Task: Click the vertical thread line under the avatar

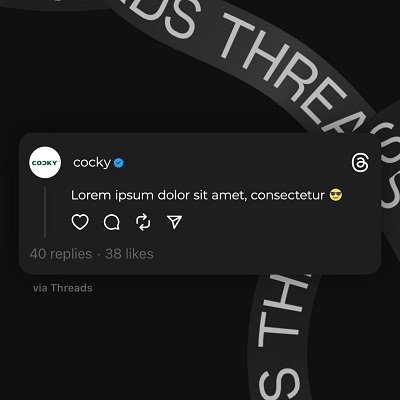Action: (x=45, y=212)
